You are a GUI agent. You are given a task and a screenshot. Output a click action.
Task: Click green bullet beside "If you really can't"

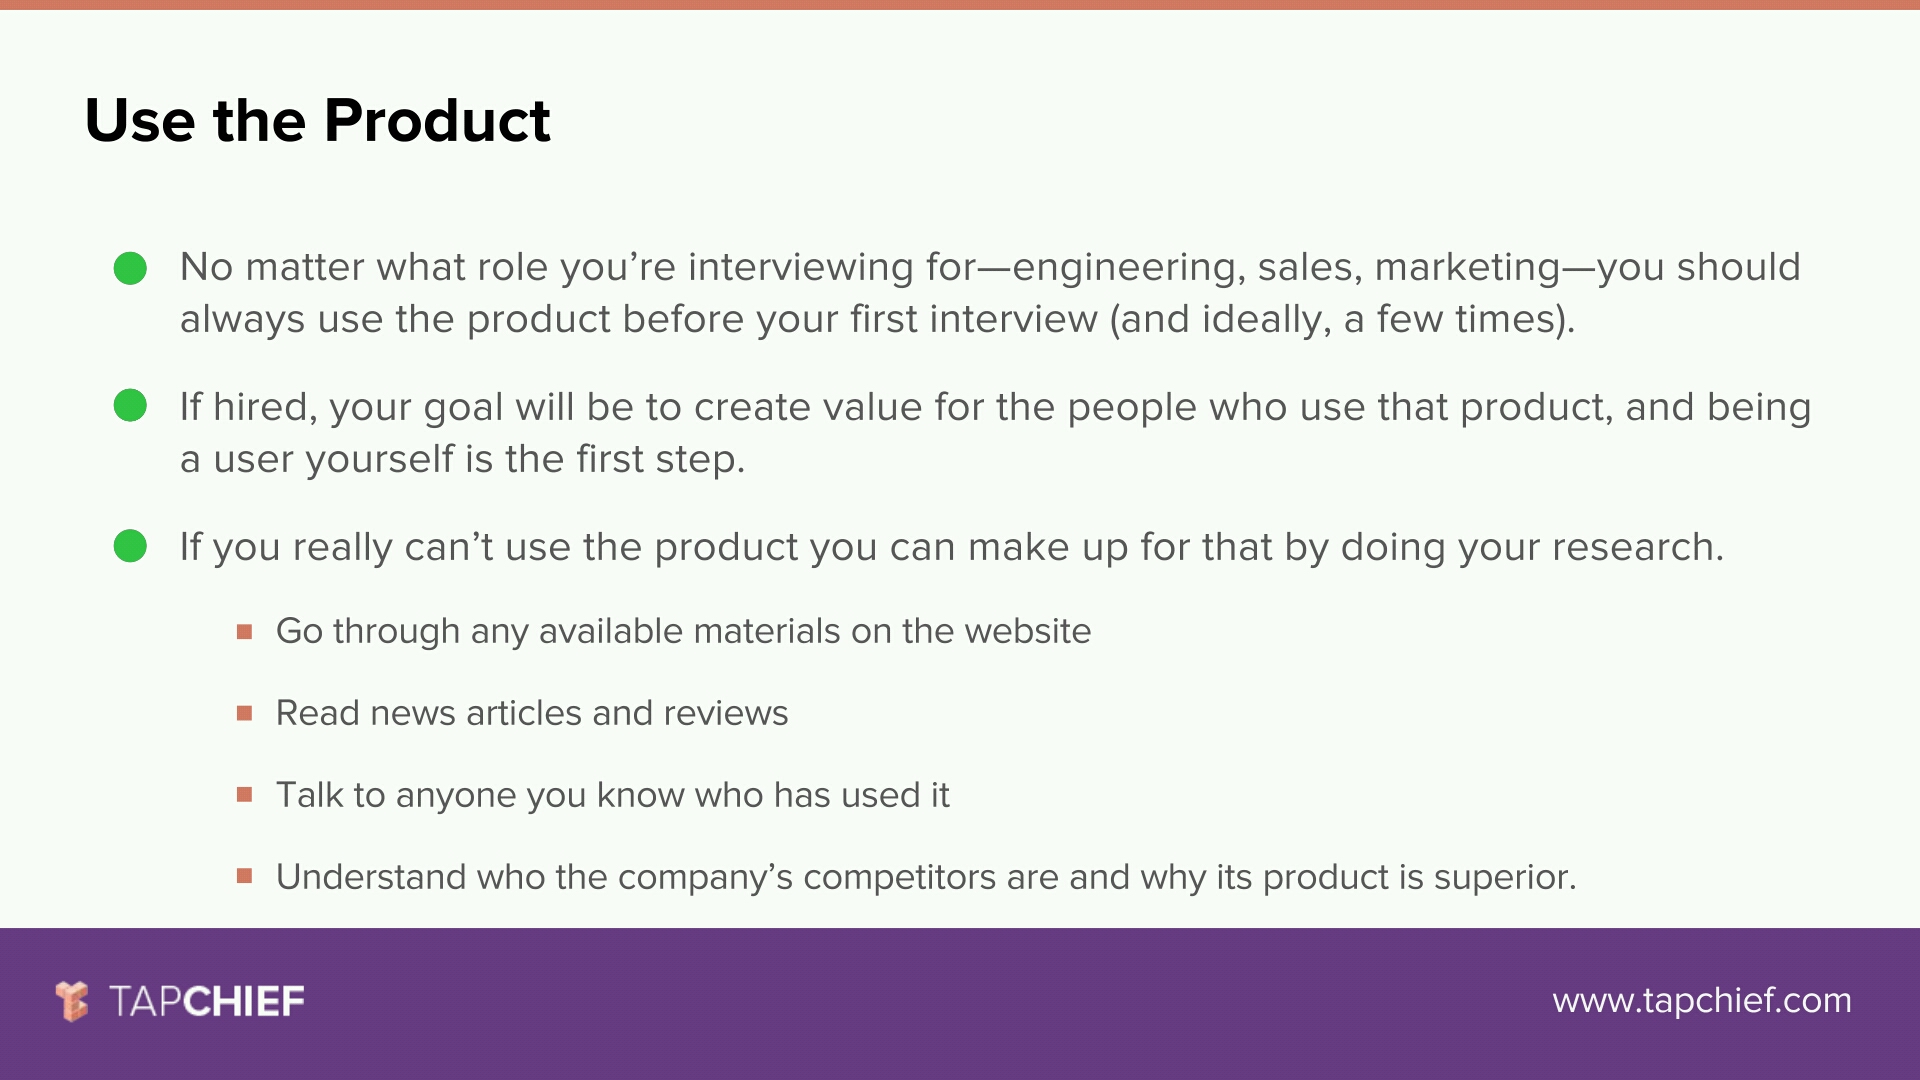click(x=130, y=546)
